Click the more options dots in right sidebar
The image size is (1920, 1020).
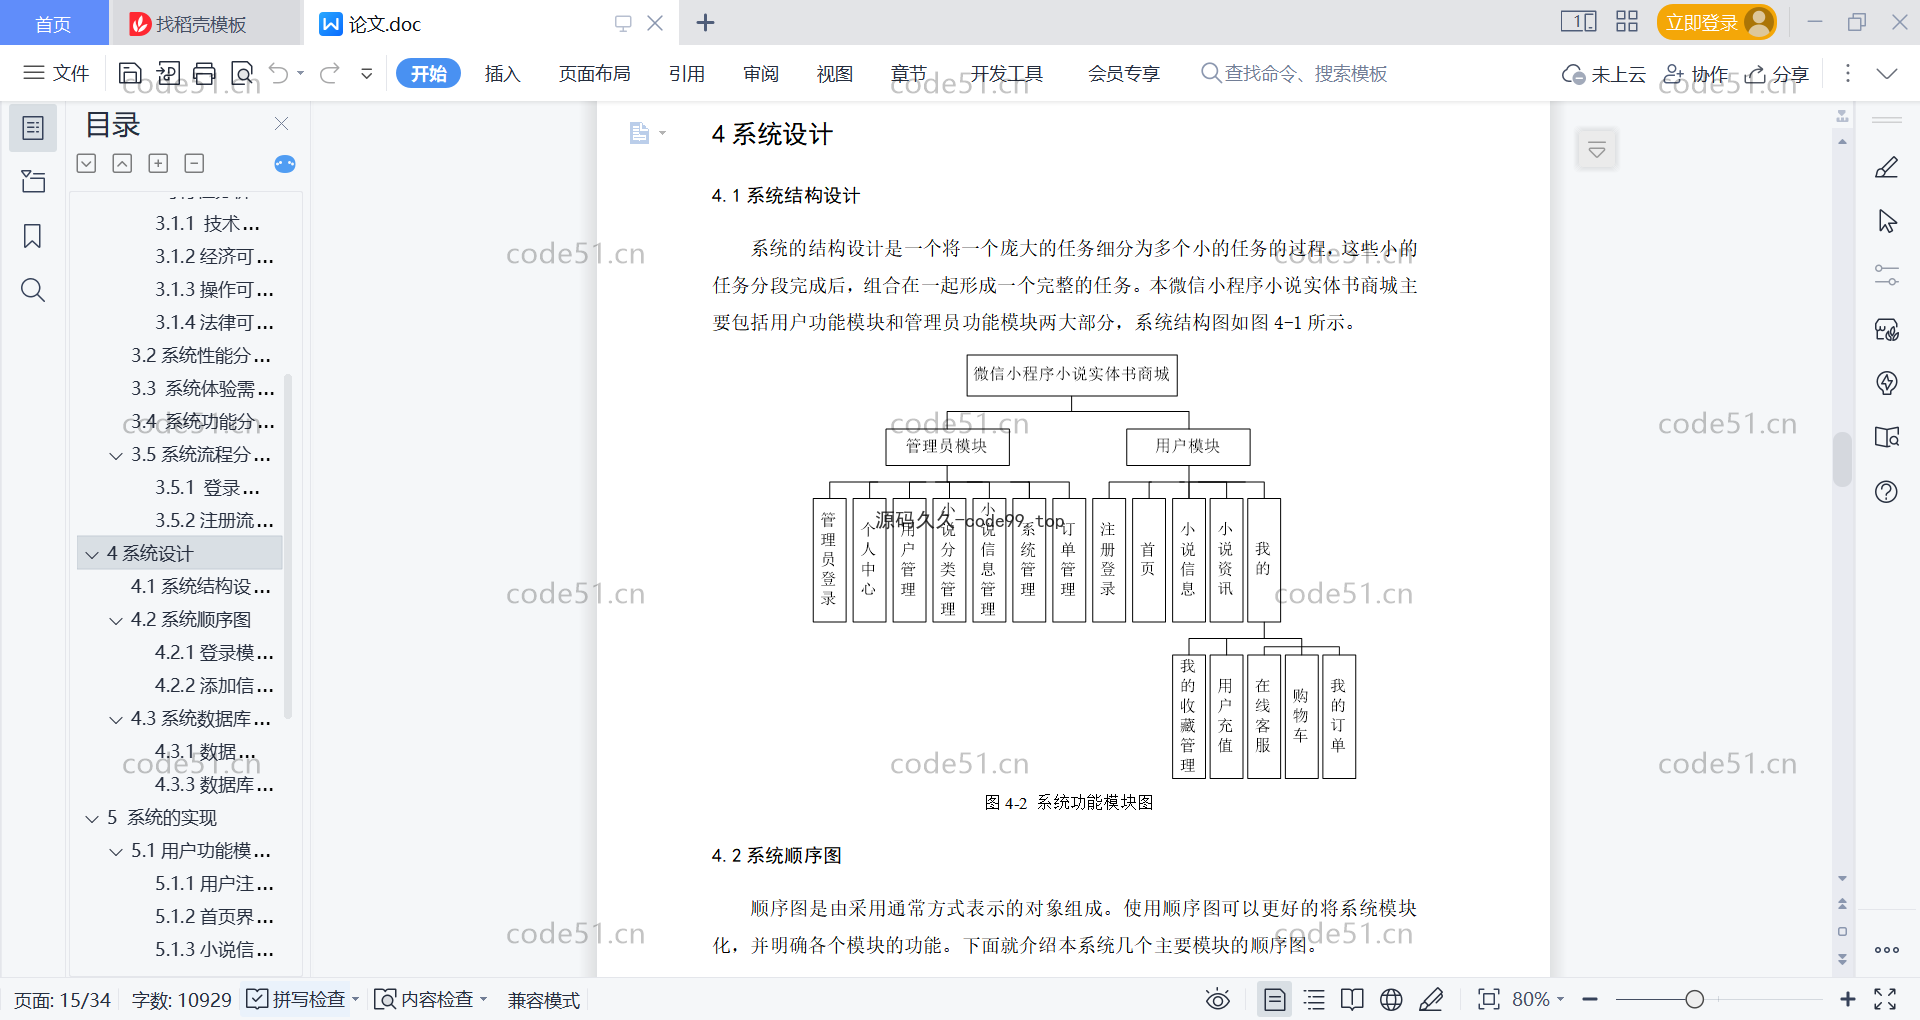coord(1887,950)
